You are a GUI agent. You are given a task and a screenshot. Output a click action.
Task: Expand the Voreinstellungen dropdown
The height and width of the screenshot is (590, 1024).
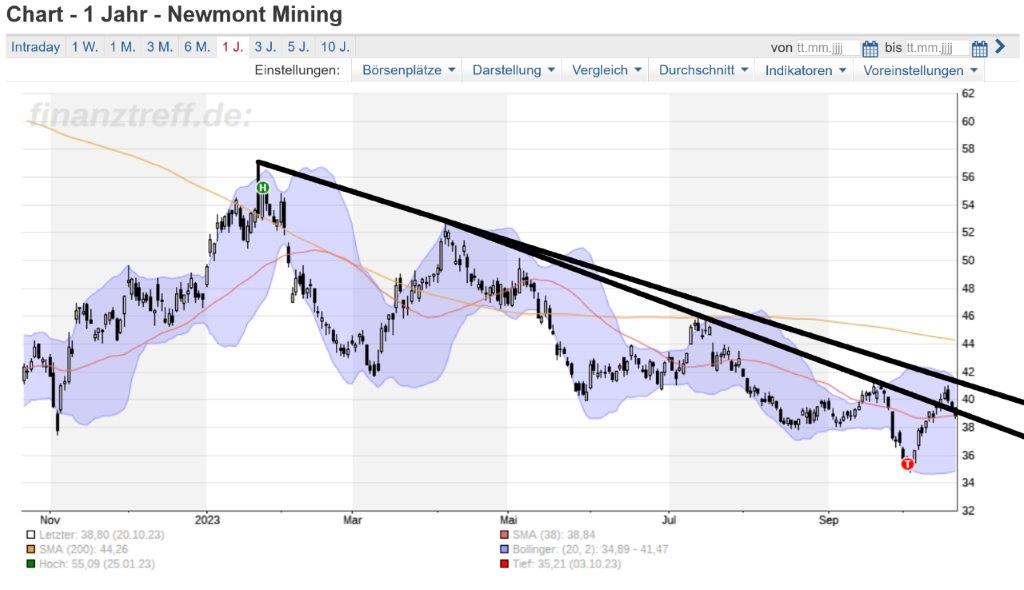coord(920,70)
